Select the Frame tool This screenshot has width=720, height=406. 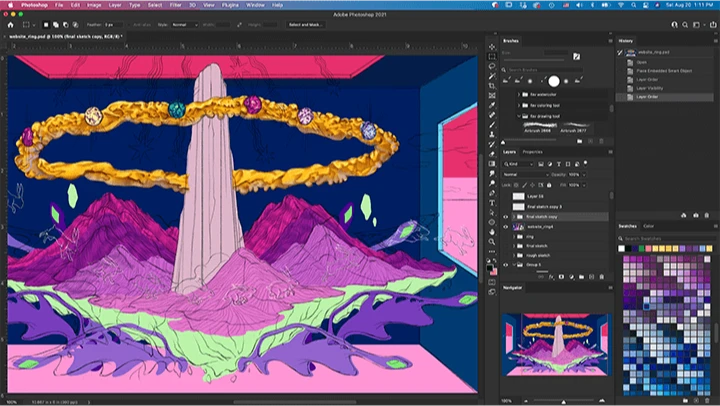(492, 96)
